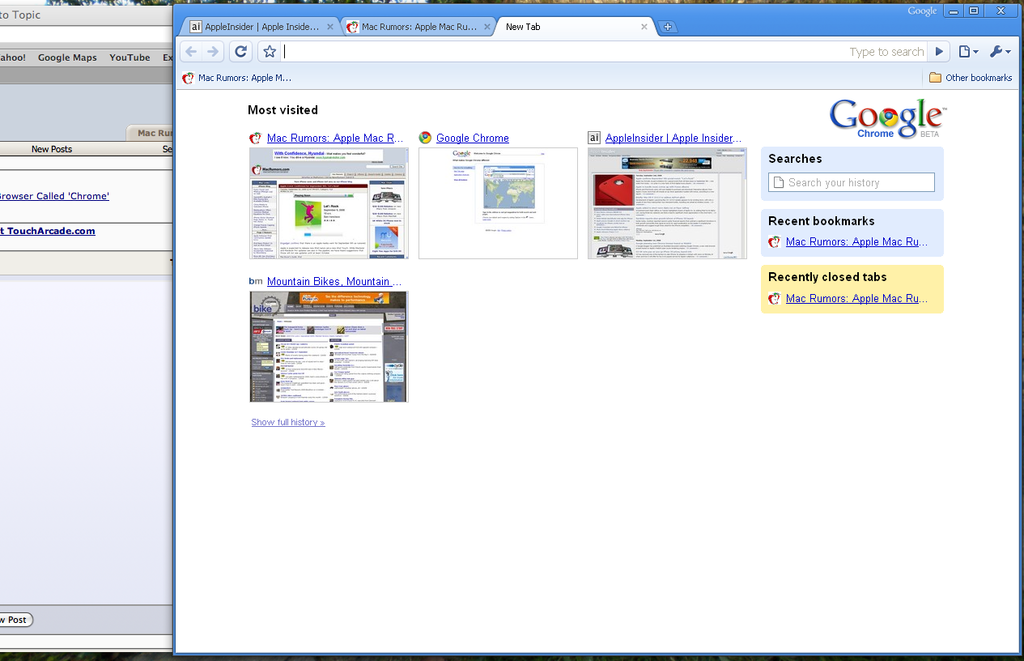Viewport: 1024px width, 661px height.
Task: Close the New Tab tab
Action: pyautogui.click(x=644, y=27)
